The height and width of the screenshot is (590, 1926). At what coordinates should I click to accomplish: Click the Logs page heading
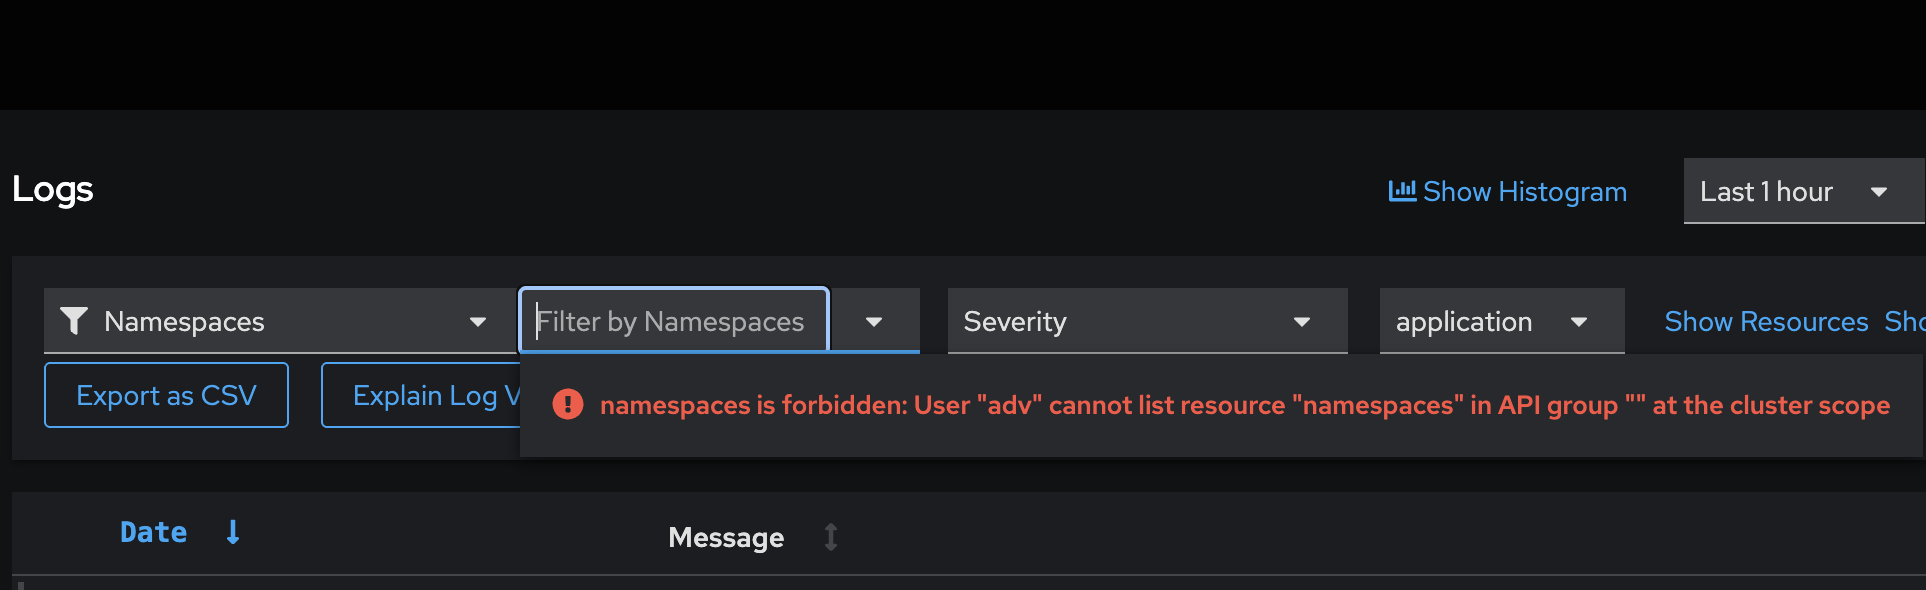(x=53, y=189)
